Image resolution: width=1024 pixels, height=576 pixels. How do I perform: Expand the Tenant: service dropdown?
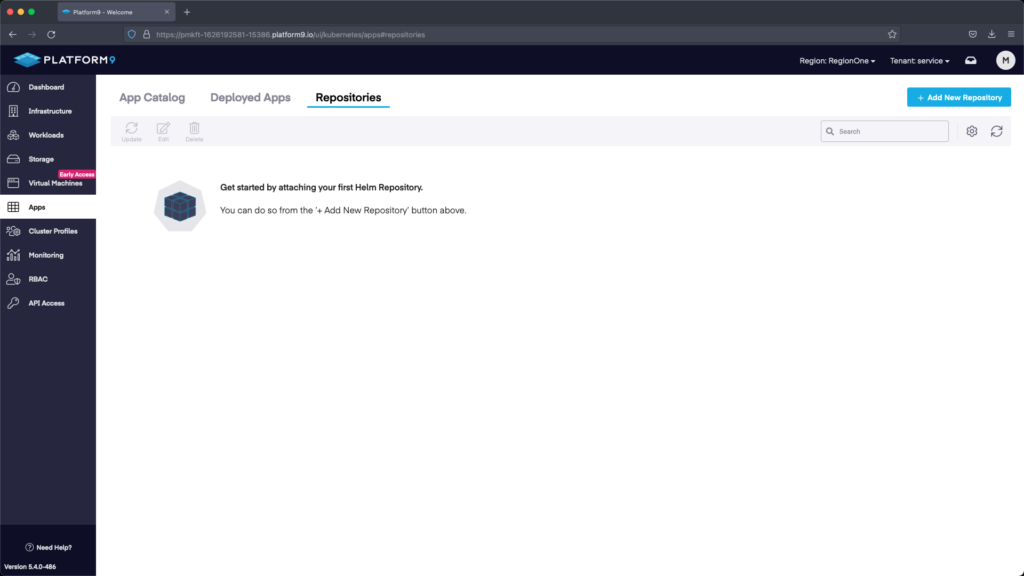[x=920, y=61]
